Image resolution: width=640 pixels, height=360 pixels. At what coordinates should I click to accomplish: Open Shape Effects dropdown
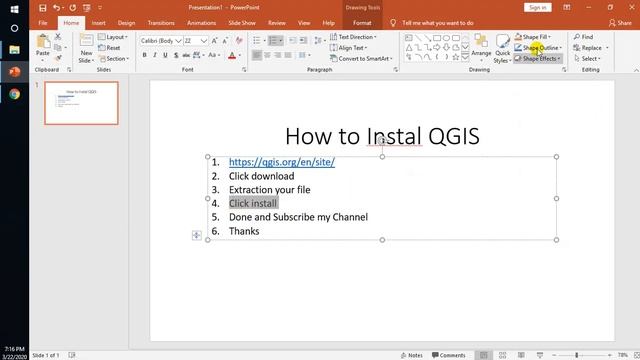(x=537, y=59)
